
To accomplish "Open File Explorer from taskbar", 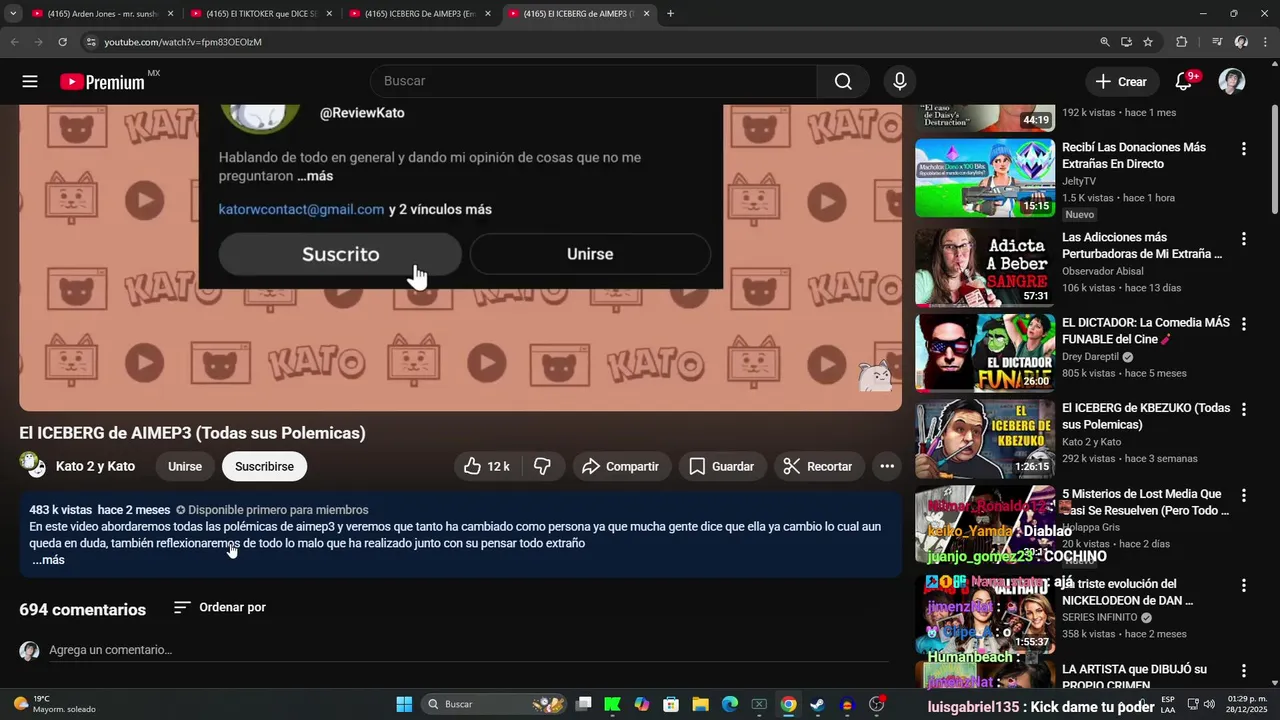I will tap(700, 704).
